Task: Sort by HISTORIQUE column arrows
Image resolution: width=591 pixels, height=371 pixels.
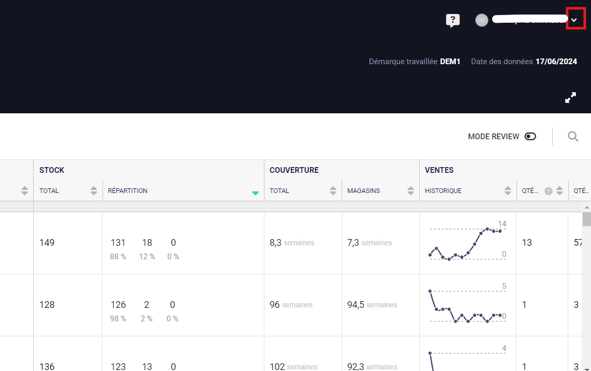Action: click(508, 191)
